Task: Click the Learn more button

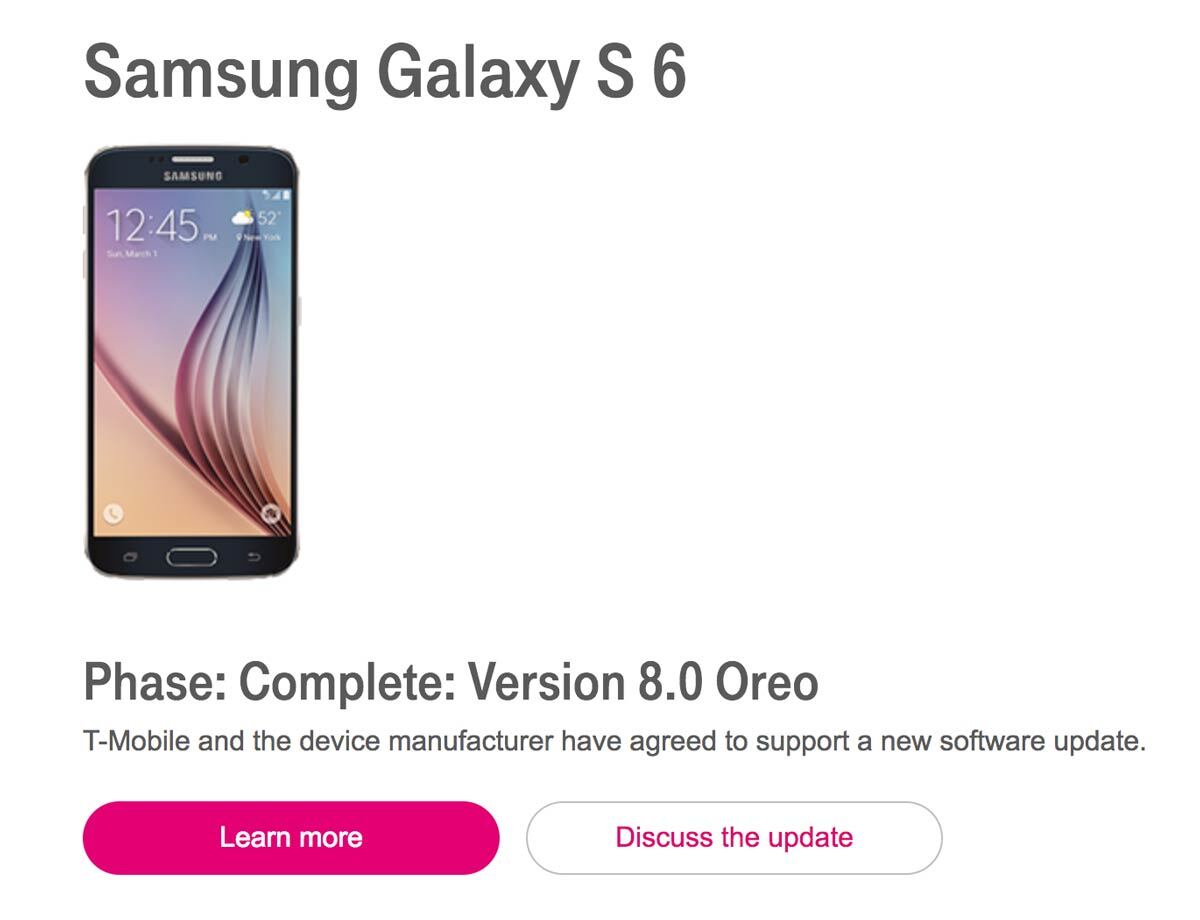Action: click(x=290, y=838)
